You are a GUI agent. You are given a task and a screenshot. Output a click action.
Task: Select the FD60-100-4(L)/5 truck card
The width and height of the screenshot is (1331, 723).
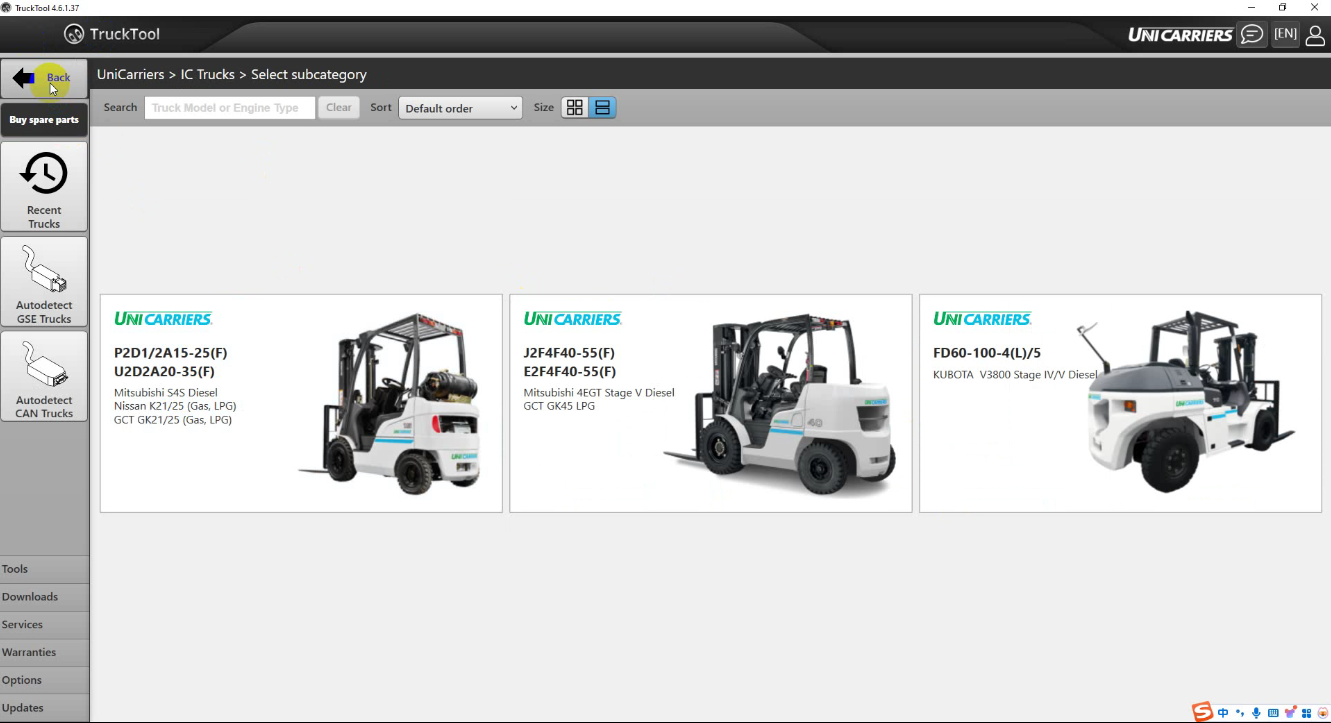coord(1120,403)
